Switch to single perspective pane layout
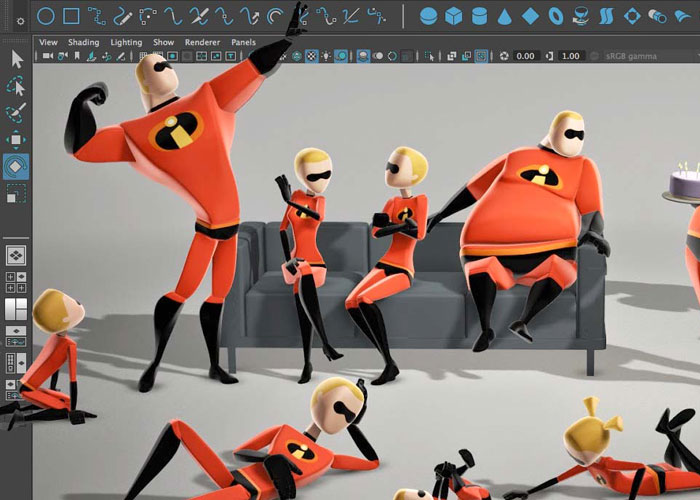700x500 pixels. [x=16, y=255]
